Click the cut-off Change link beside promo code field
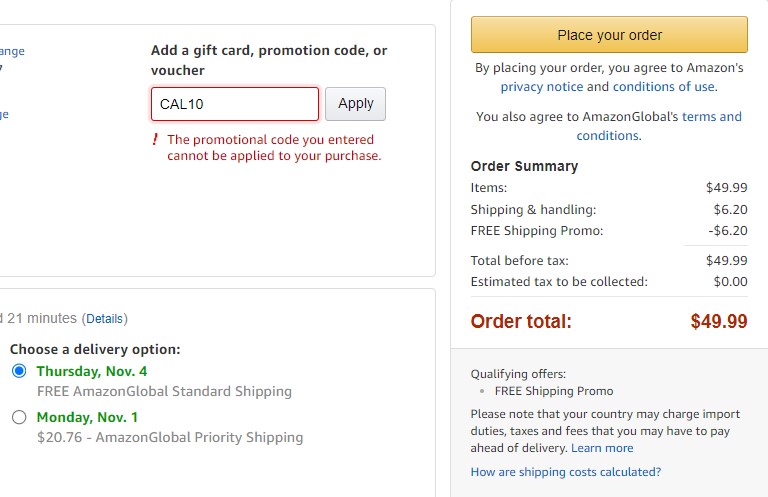768x497 pixels. pos(4,114)
